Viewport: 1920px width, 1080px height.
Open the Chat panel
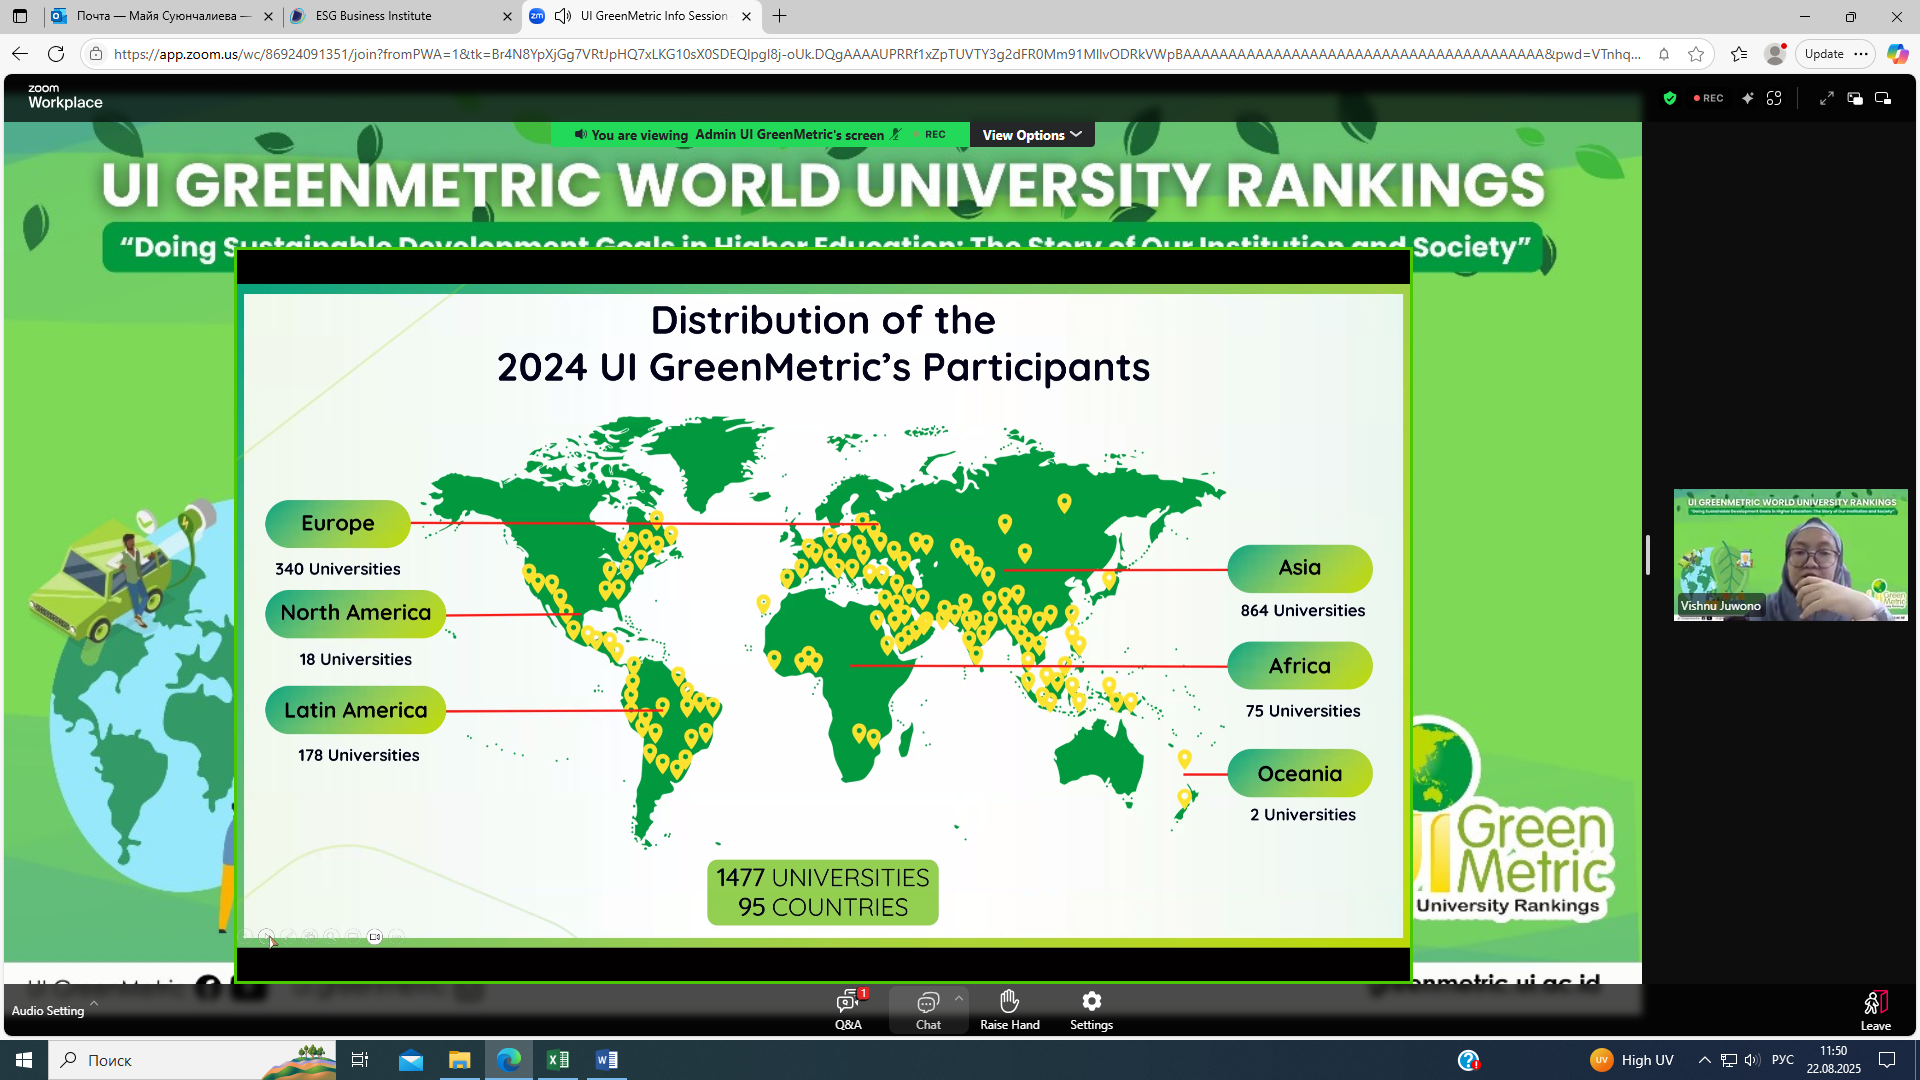tap(928, 1009)
